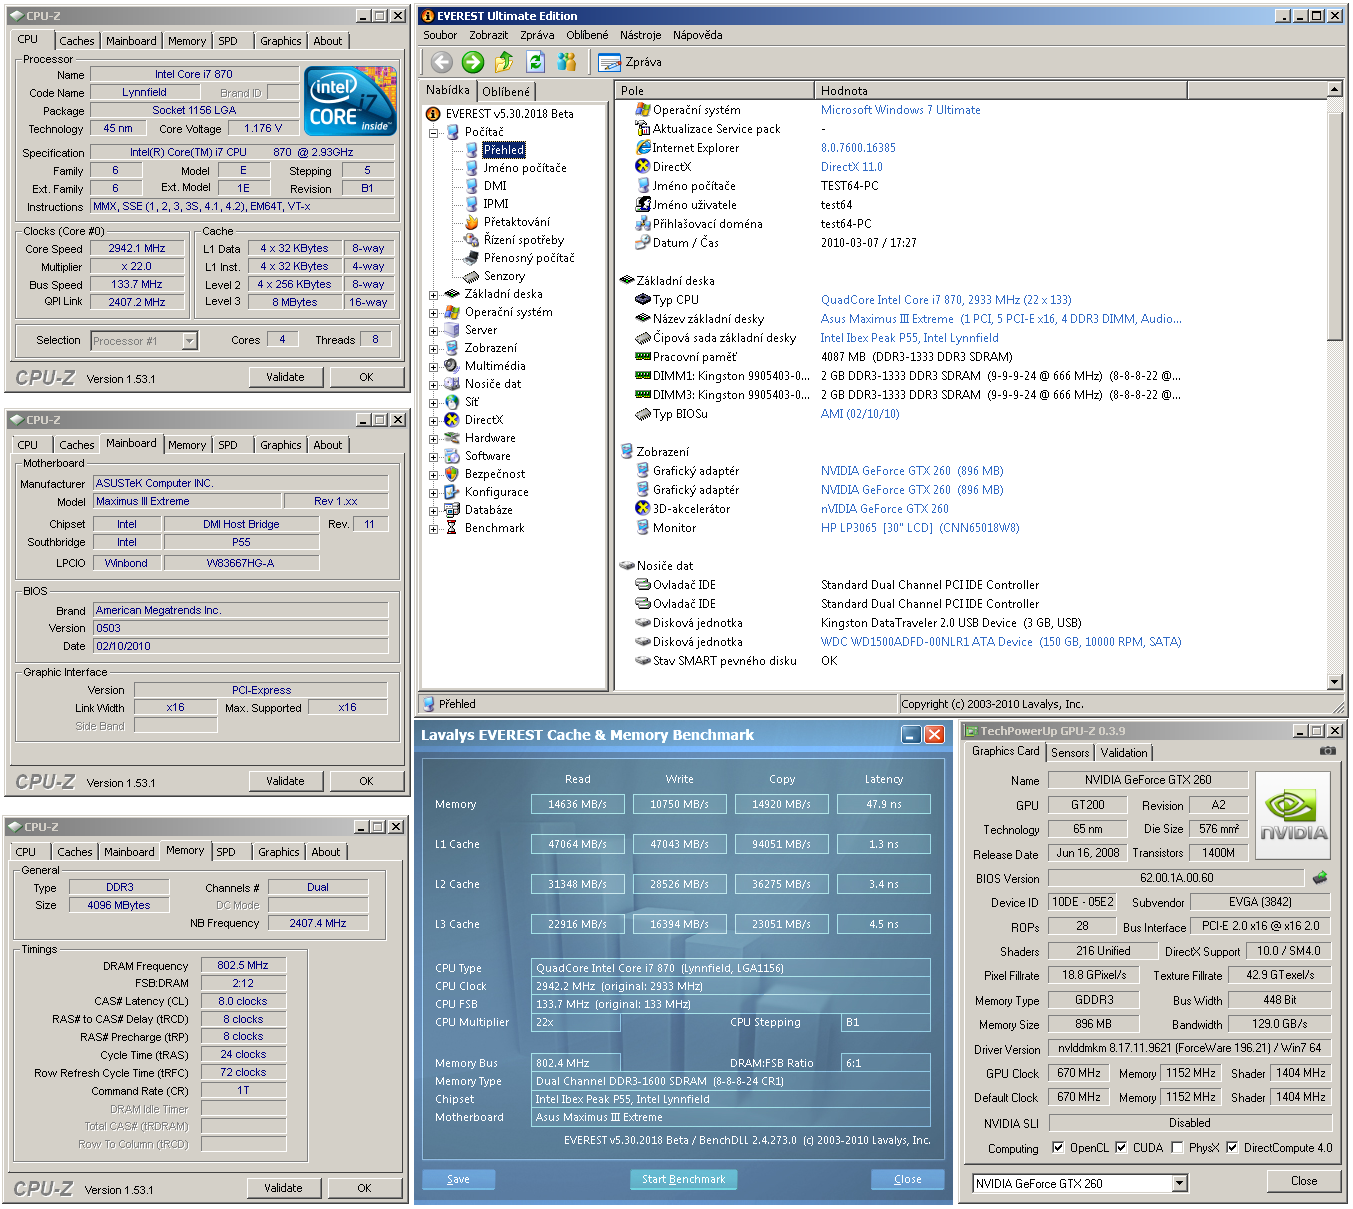
Task: Open Graphics tab in CPU-Z Mainboard window
Action: [280, 445]
